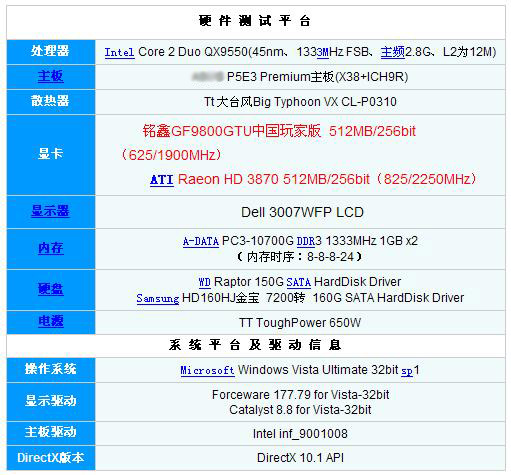Click the M link in 1333MHz FSB
Screen dimensions: 511x475
(x=323, y=52)
